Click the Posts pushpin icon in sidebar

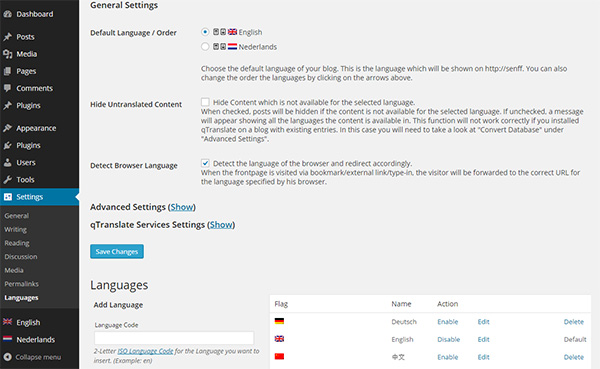click(8, 37)
